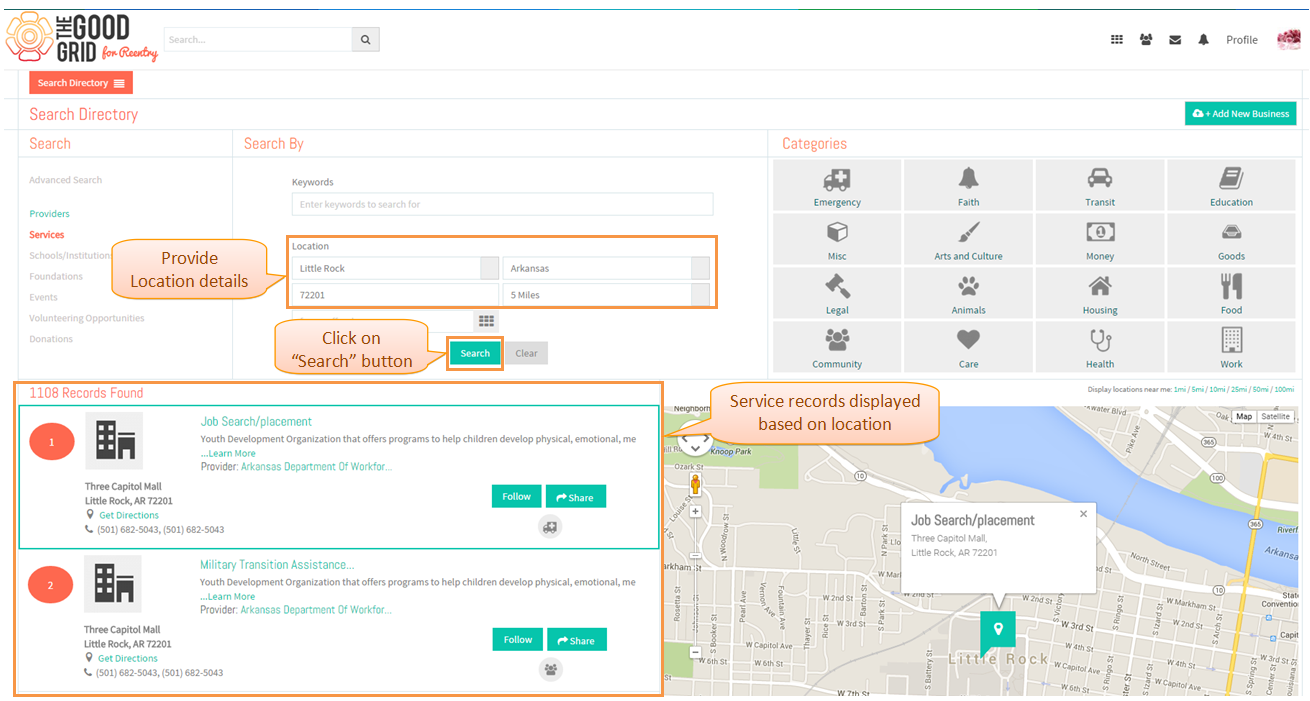The height and width of the screenshot is (701, 1310).
Task: Select Donations in the search sidebar
Action: pyautogui.click(x=51, y=339)
